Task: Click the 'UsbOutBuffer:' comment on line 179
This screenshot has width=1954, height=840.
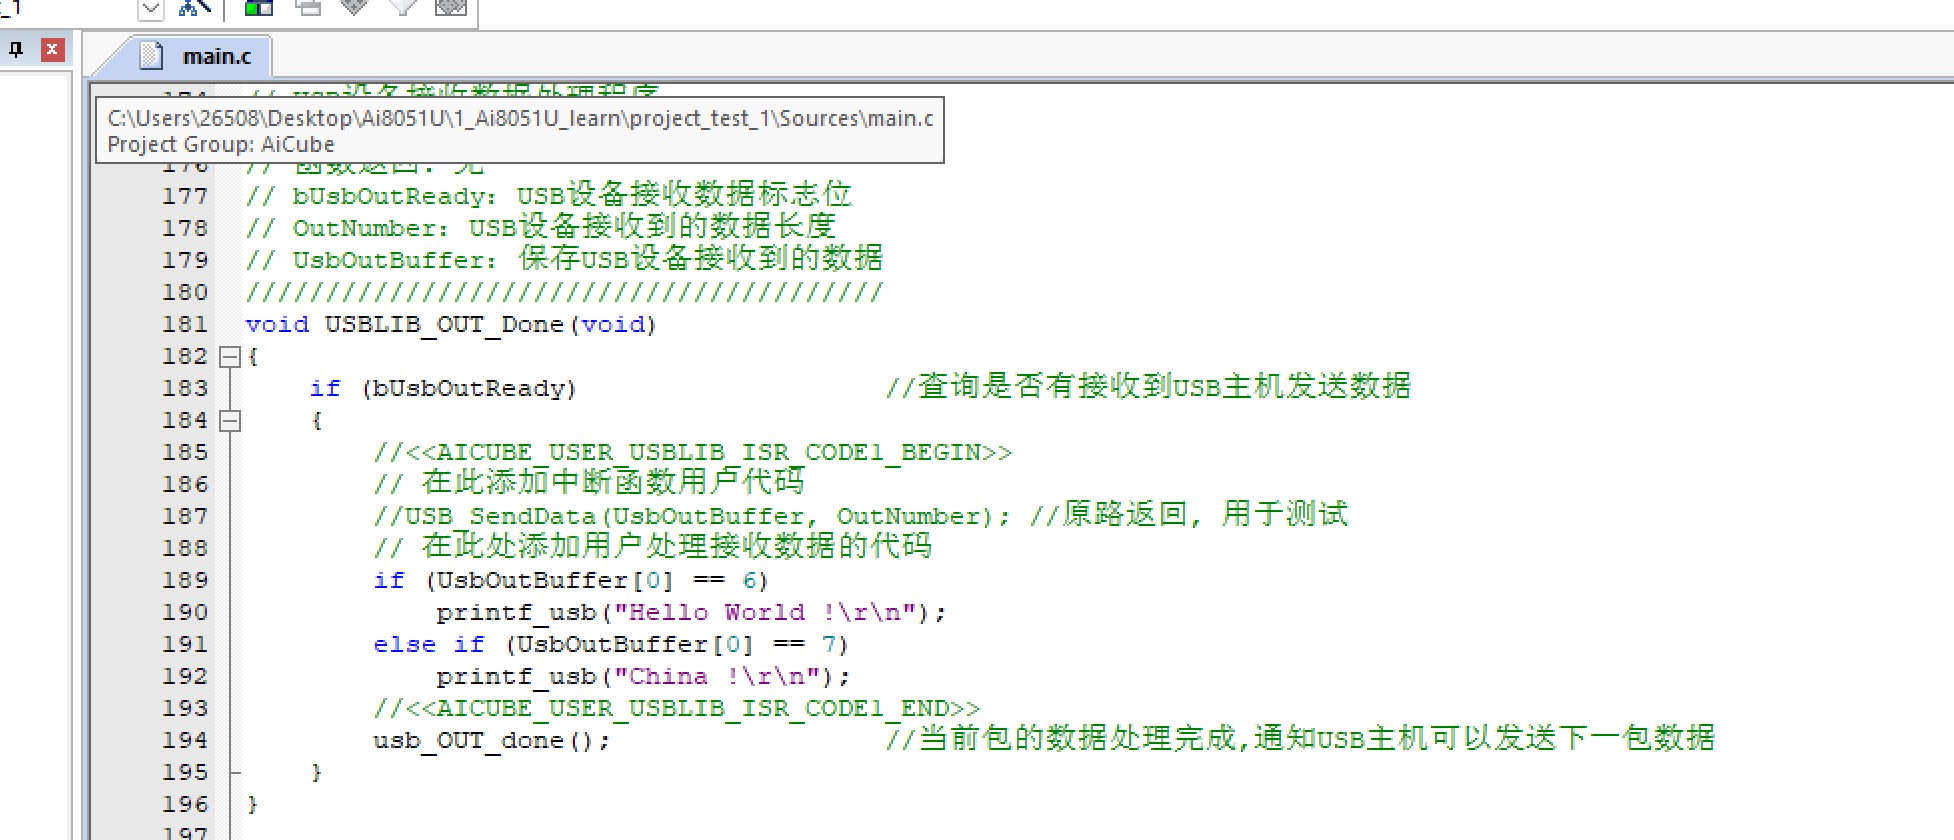Action: [395, 261]
